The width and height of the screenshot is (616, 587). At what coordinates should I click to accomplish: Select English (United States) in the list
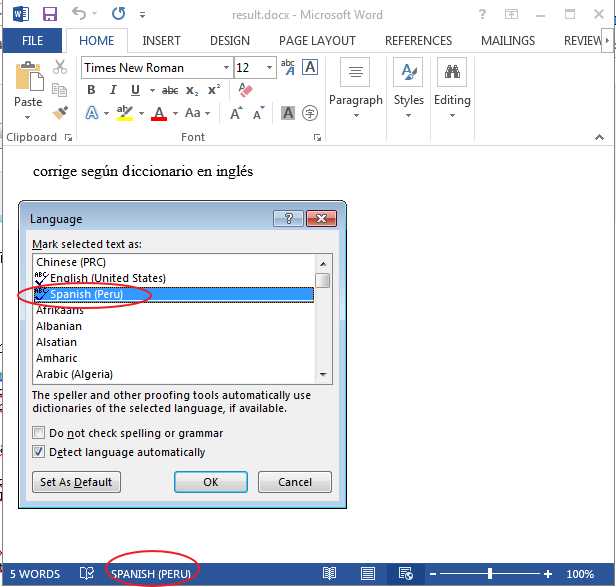click(174, 278)
